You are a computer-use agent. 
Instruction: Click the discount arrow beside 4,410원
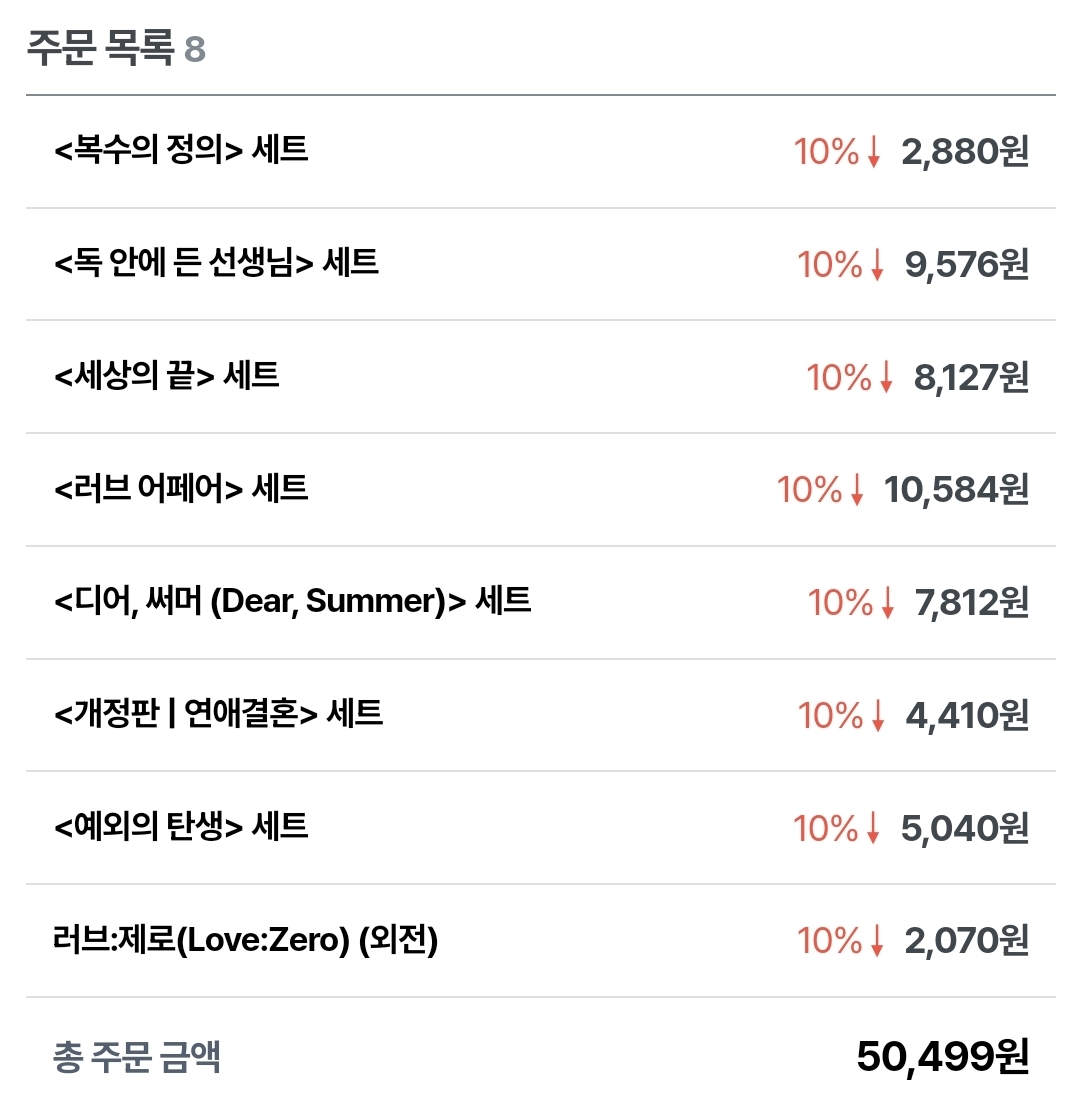[x=877, y=717]
